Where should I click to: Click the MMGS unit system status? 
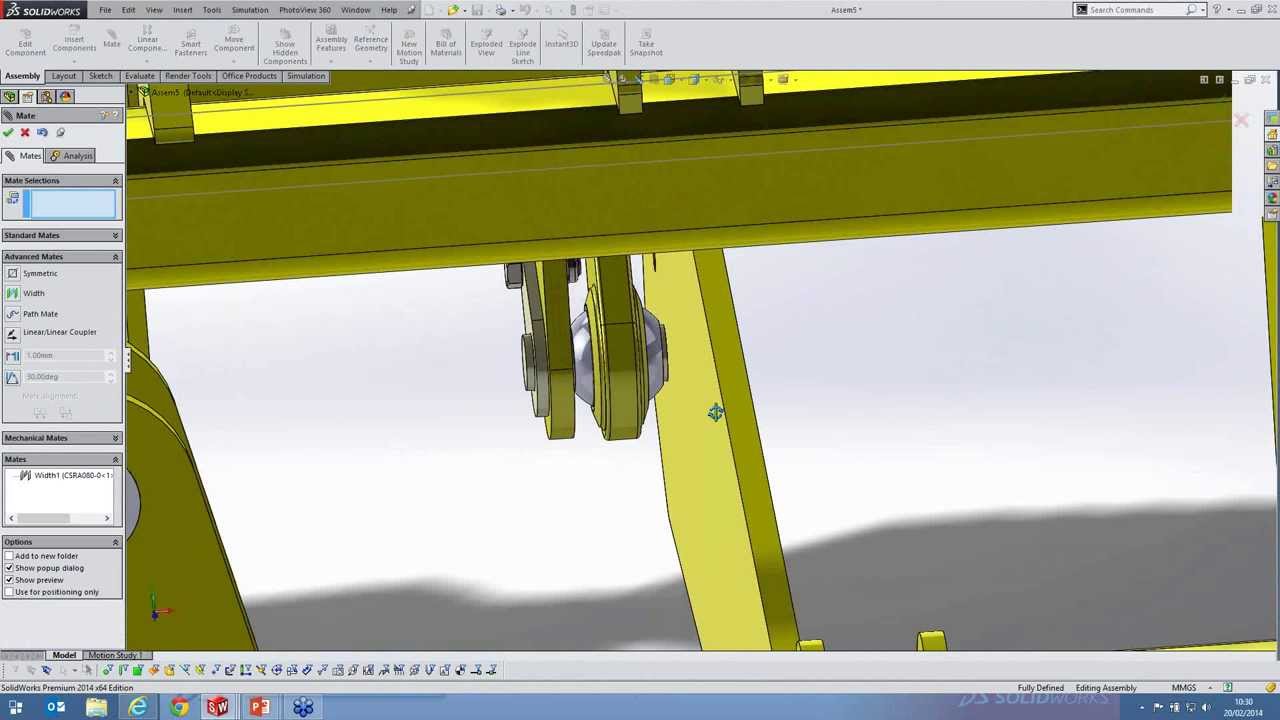point(1184,688)
